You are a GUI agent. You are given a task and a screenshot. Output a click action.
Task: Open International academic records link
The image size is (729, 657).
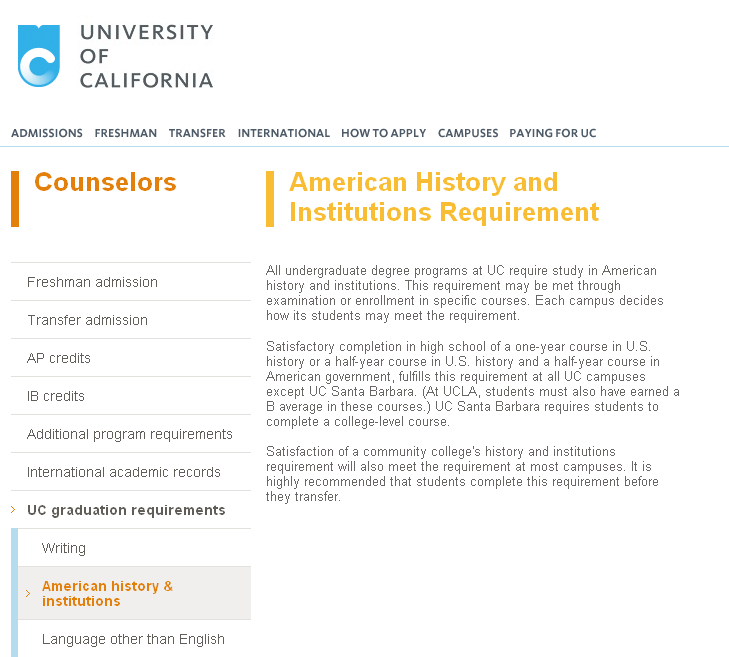[x=124, y=472]
